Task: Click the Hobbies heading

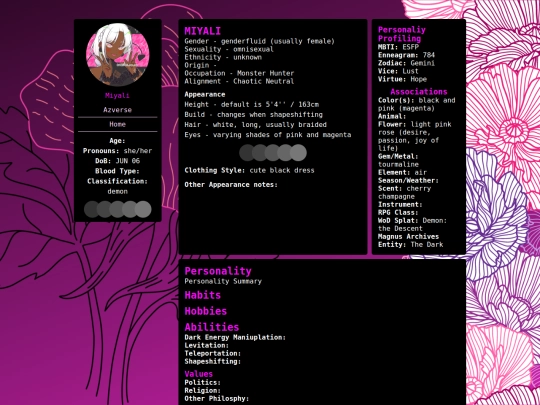Action: point(206,311)
